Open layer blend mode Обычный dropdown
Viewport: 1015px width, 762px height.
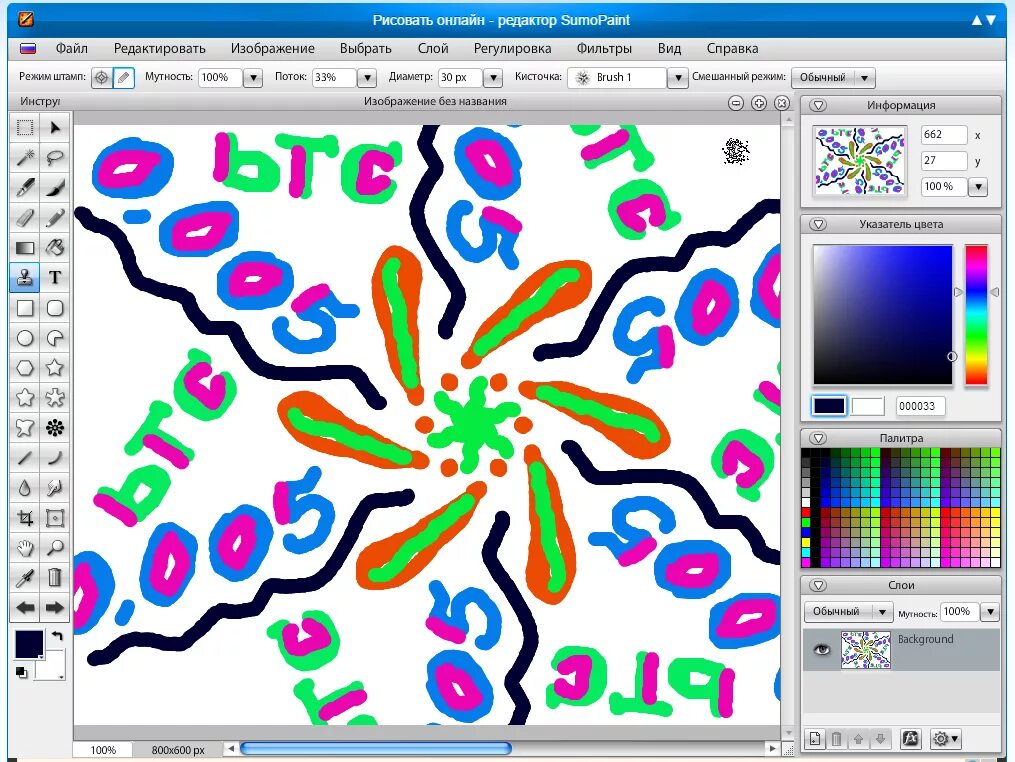[848, 611]
